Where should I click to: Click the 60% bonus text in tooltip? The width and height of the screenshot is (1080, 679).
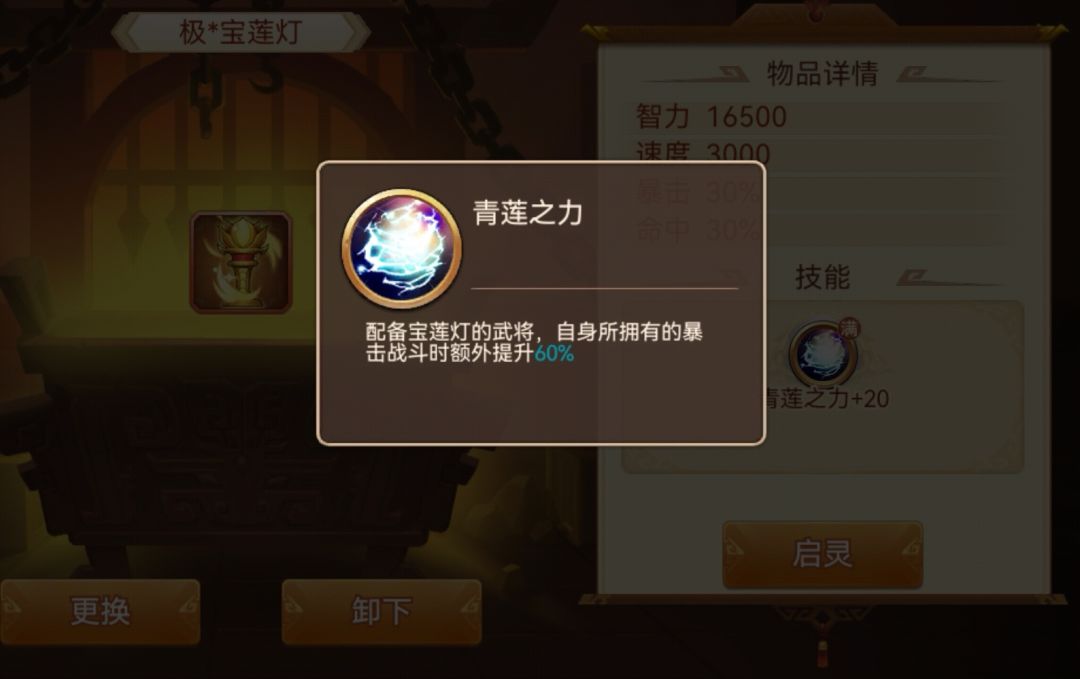pyautogui.click(x=554, y=353)
